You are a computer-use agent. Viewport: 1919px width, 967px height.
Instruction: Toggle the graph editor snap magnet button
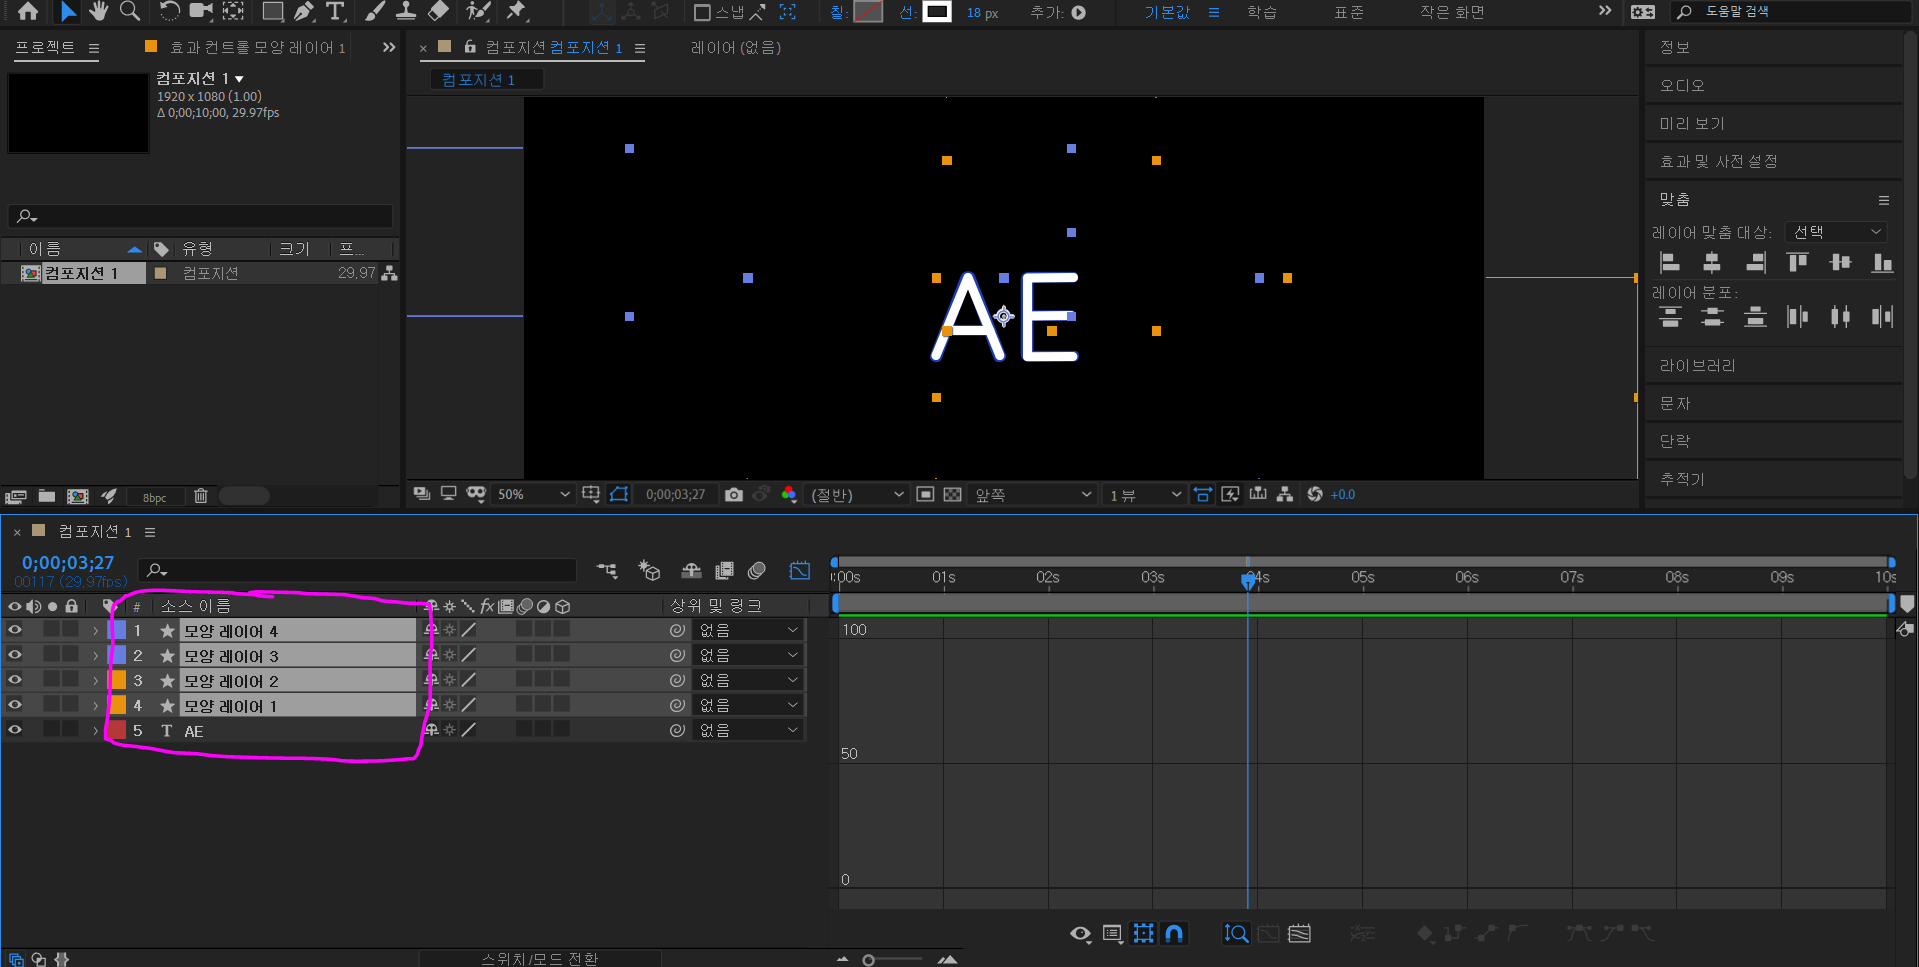(x=1175, y=934)
